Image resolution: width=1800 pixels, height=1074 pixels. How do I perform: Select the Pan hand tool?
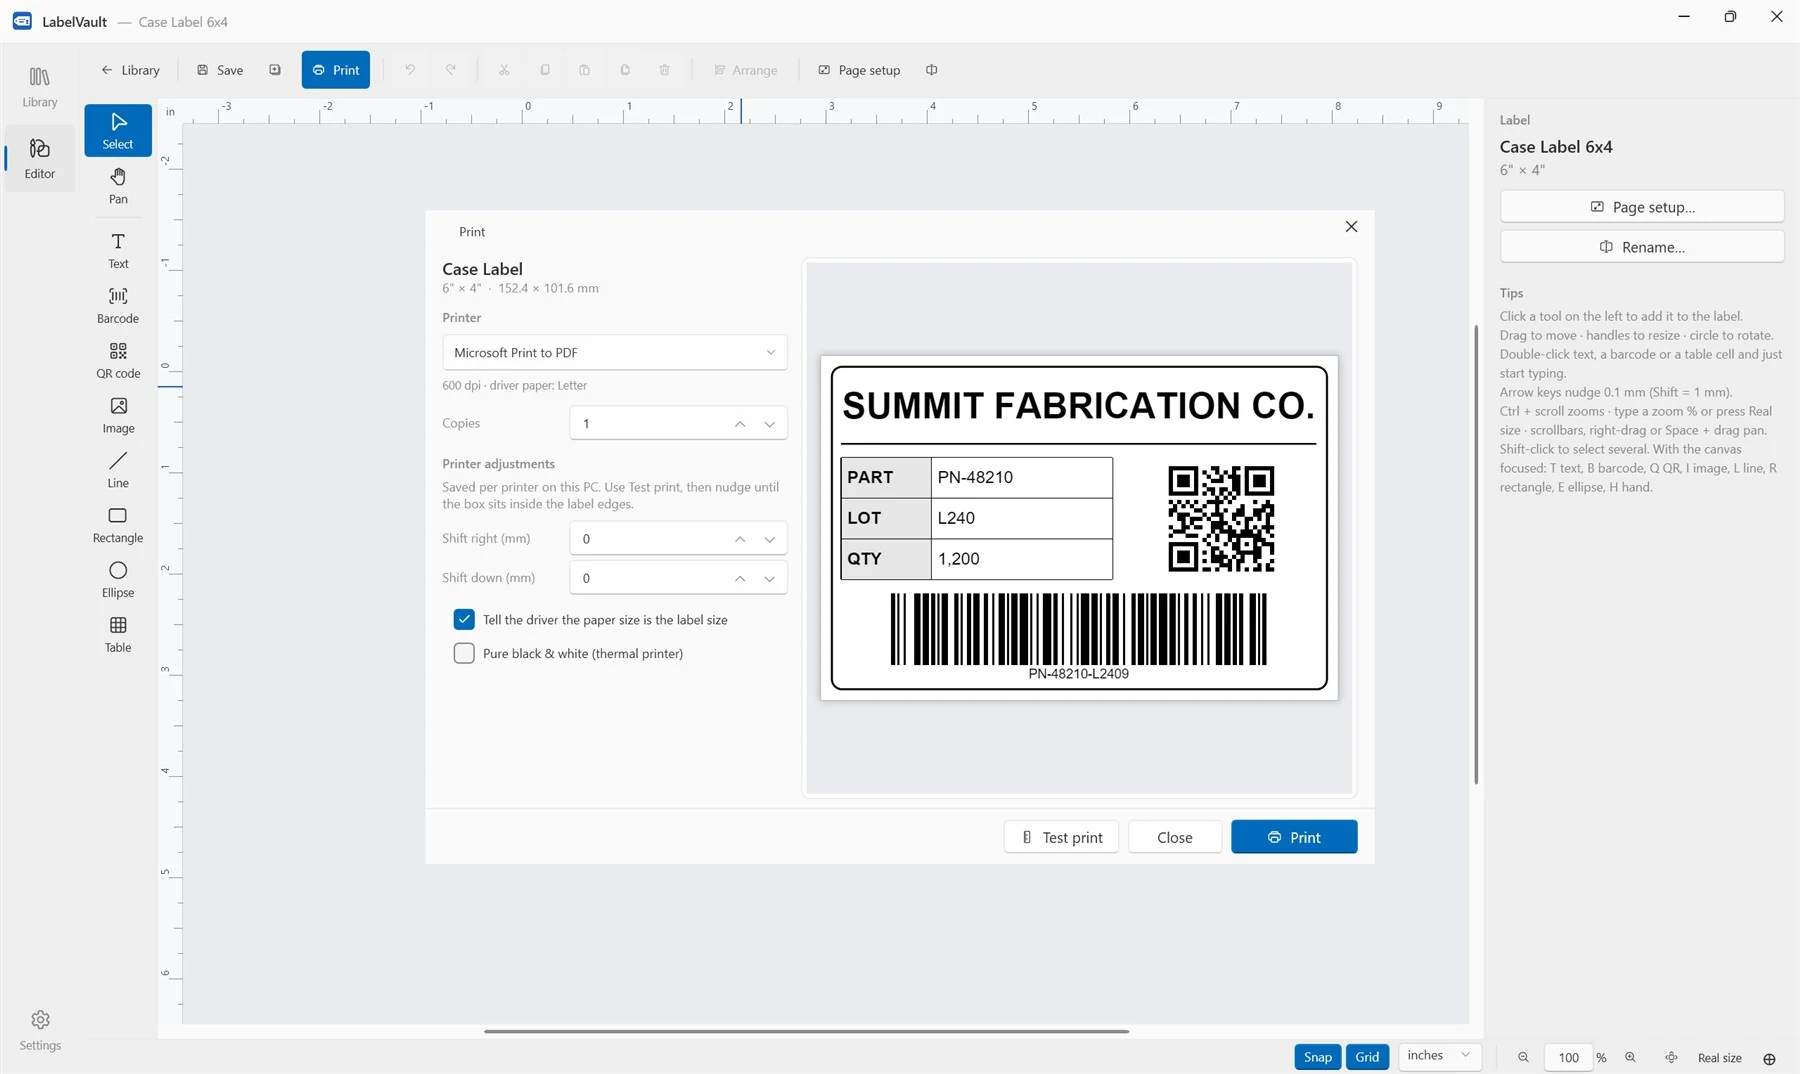(x=118, y=186)
